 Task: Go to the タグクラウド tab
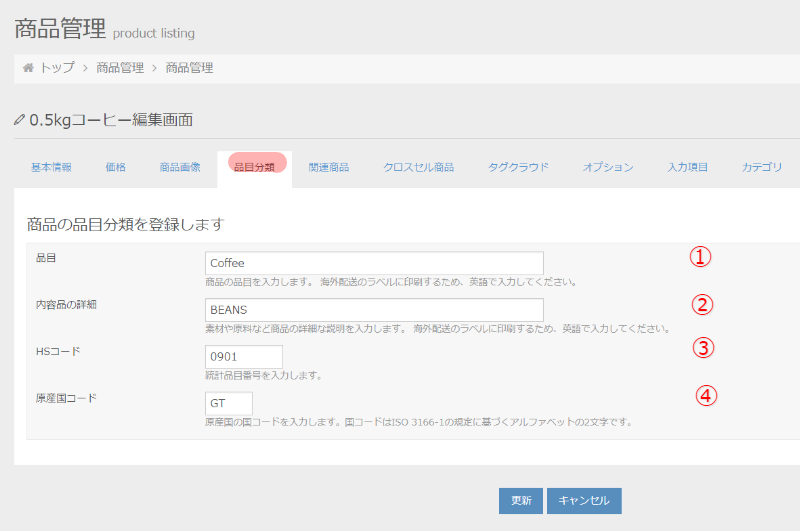tap(518, 167)
